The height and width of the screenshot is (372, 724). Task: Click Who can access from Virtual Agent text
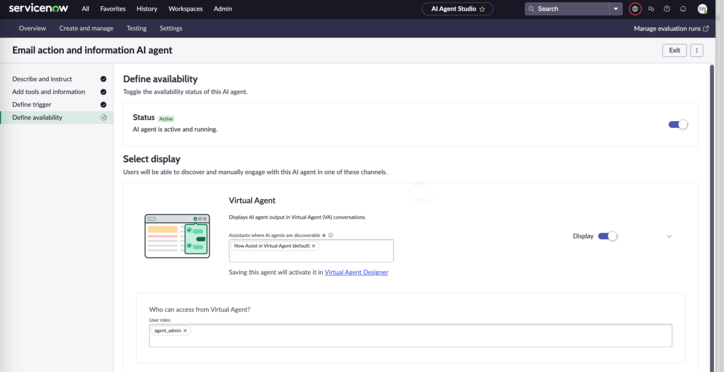pos(199,310)
